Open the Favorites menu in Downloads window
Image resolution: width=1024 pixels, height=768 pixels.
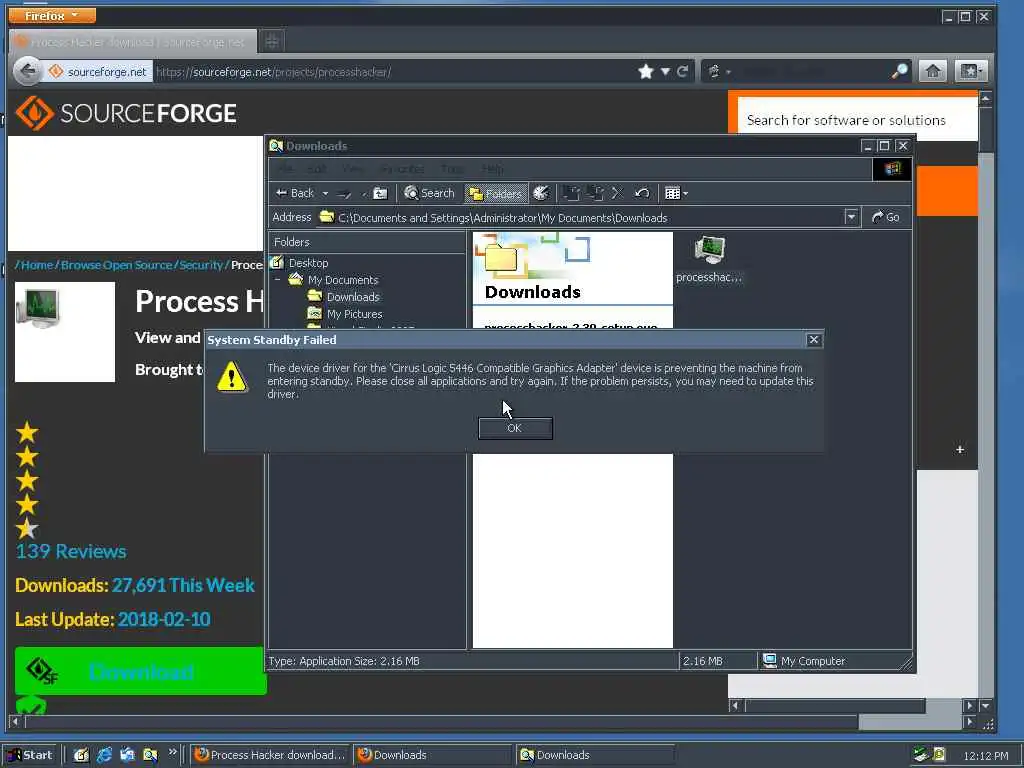[402, 169]
